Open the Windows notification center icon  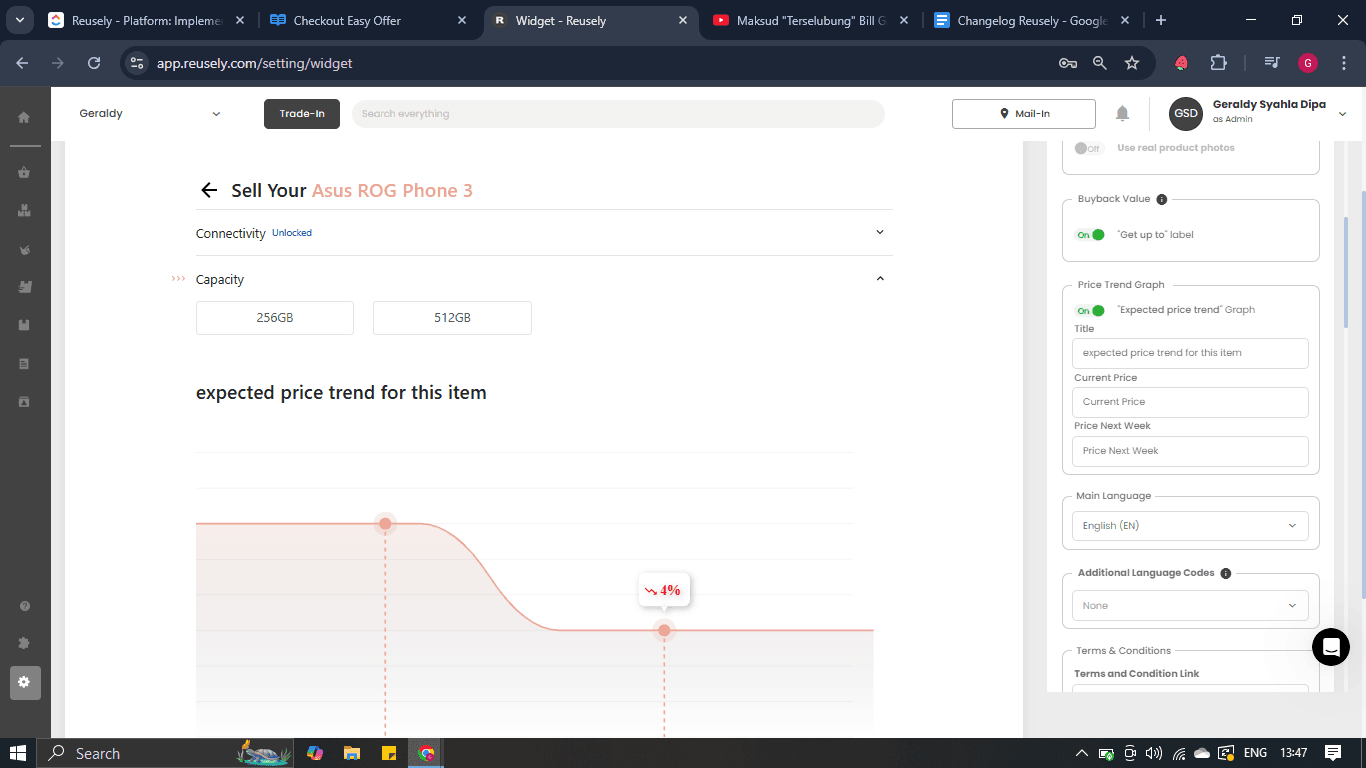(x=1332, y=753)
